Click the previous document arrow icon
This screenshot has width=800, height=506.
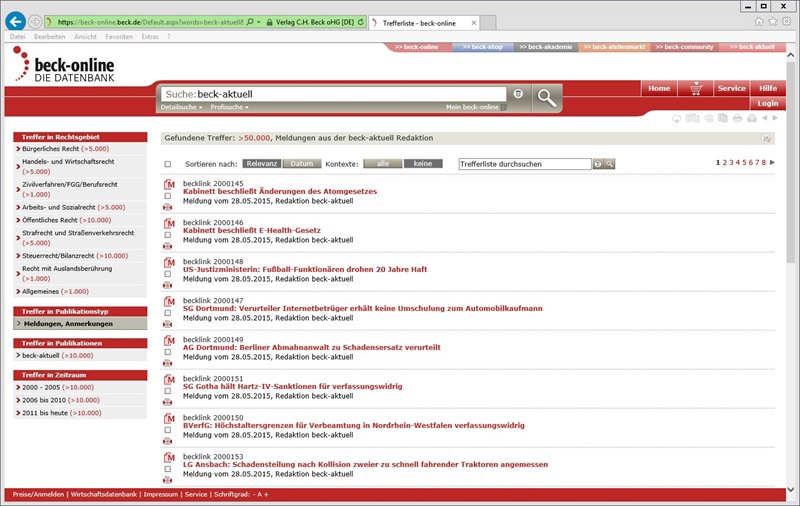point(764,118)
